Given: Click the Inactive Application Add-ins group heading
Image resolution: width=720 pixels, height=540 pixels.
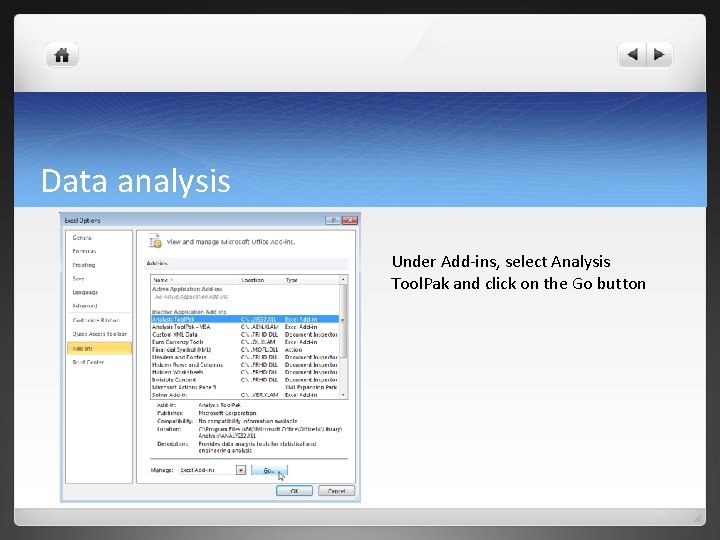Looking at the screenshot, I should tap(189, 312).
